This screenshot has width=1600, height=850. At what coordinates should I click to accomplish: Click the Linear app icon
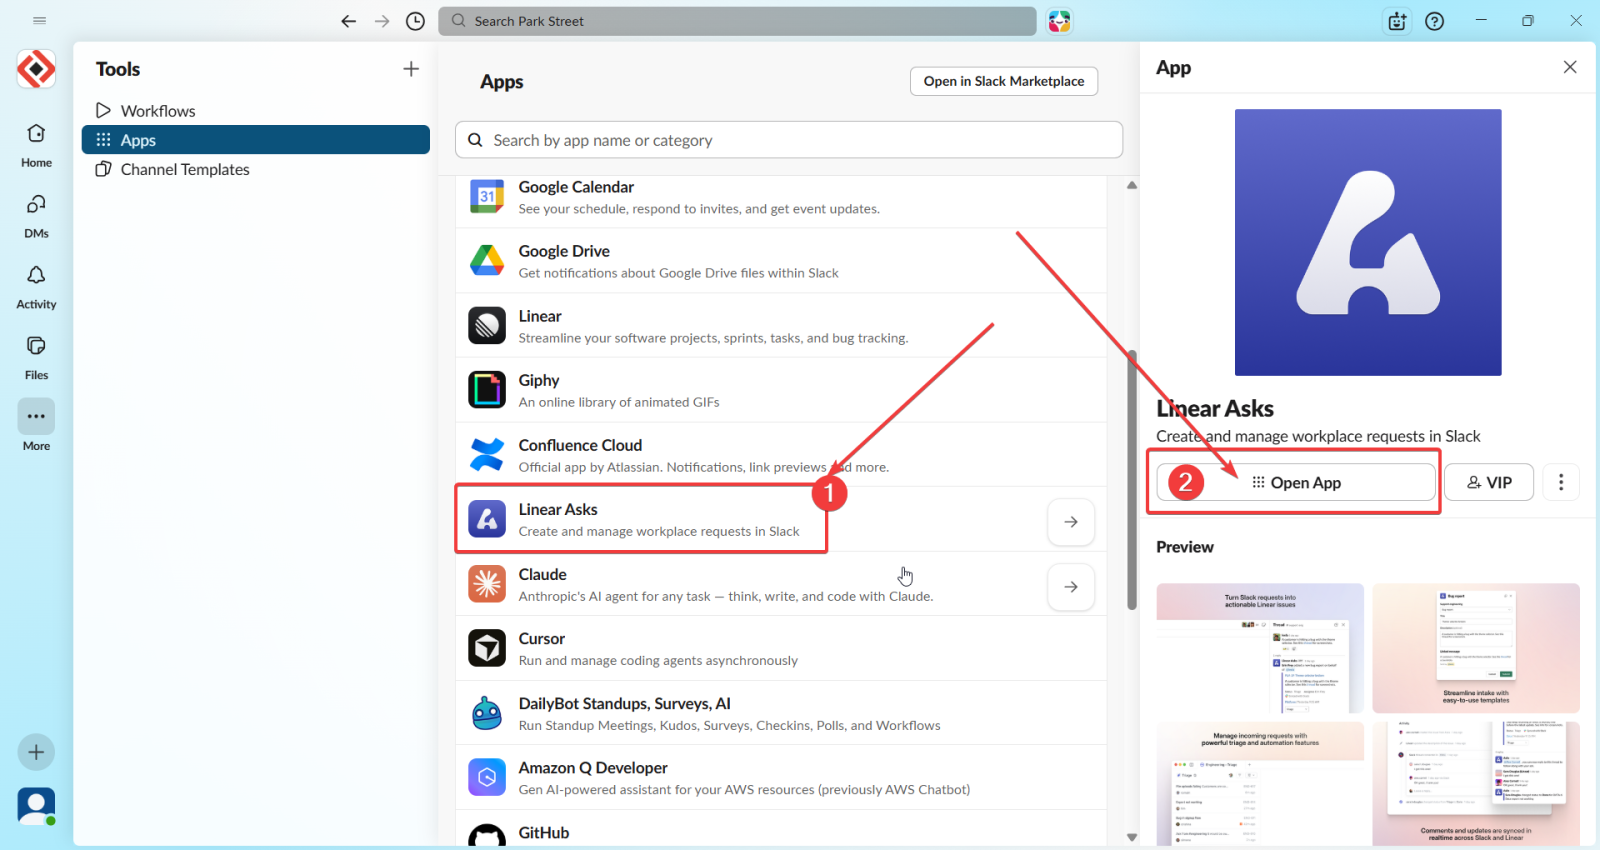pyautogui.click(x=487, y=326)
